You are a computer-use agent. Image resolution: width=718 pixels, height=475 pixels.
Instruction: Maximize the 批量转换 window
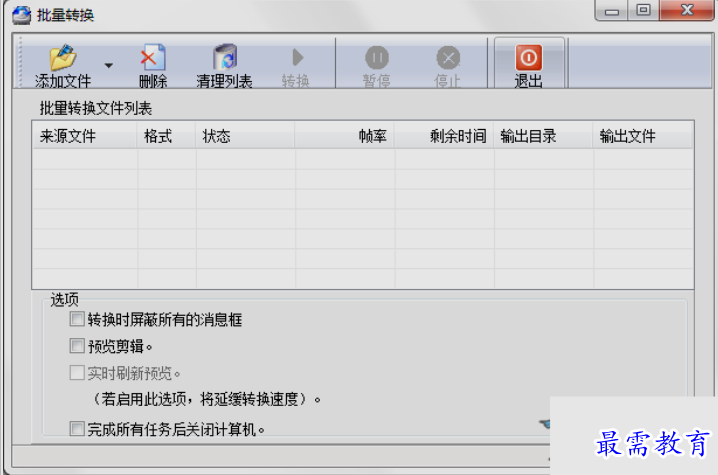click(643, 10)
